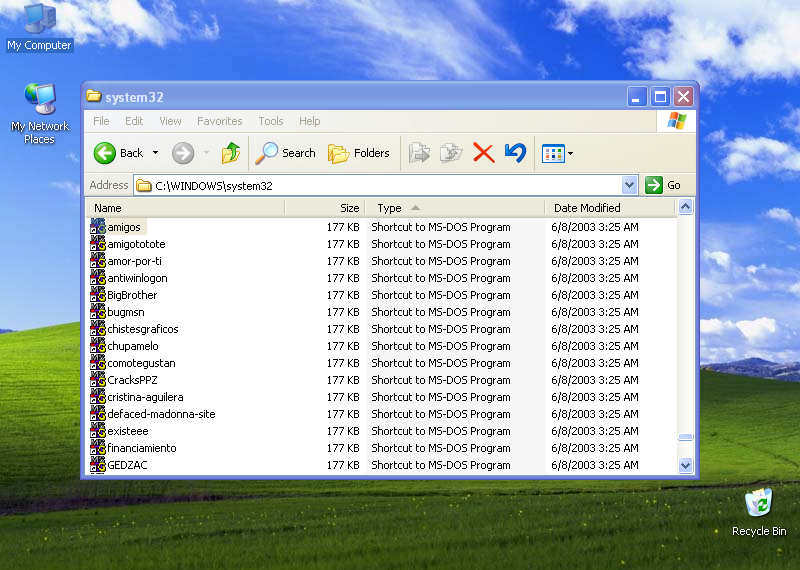This screenshot has height=570, width=800.
Task: Select the amigos file icon
Action: coord(98,227)
